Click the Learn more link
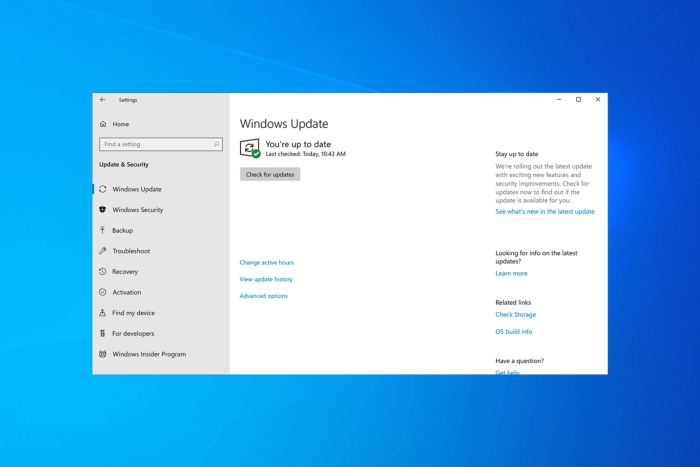Viewport: 700px width, 467px height. (x=511, y=273)
